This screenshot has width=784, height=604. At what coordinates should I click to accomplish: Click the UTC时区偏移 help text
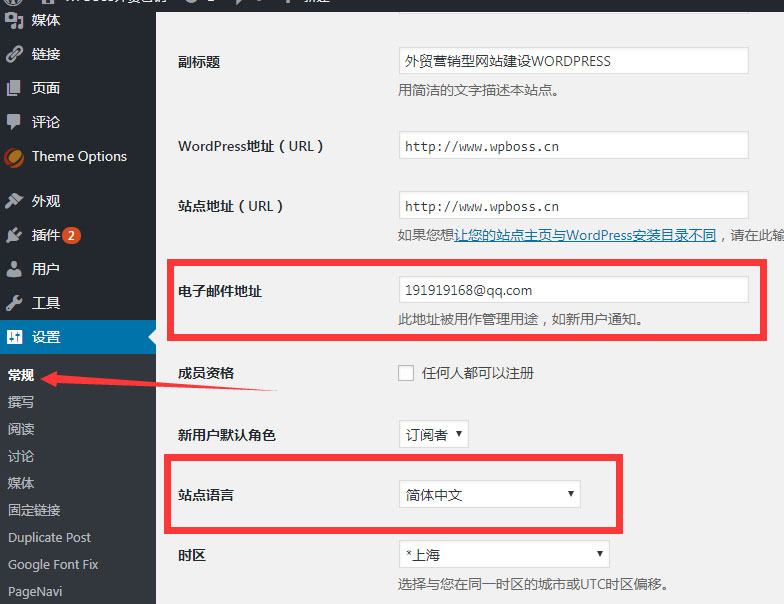533,584
